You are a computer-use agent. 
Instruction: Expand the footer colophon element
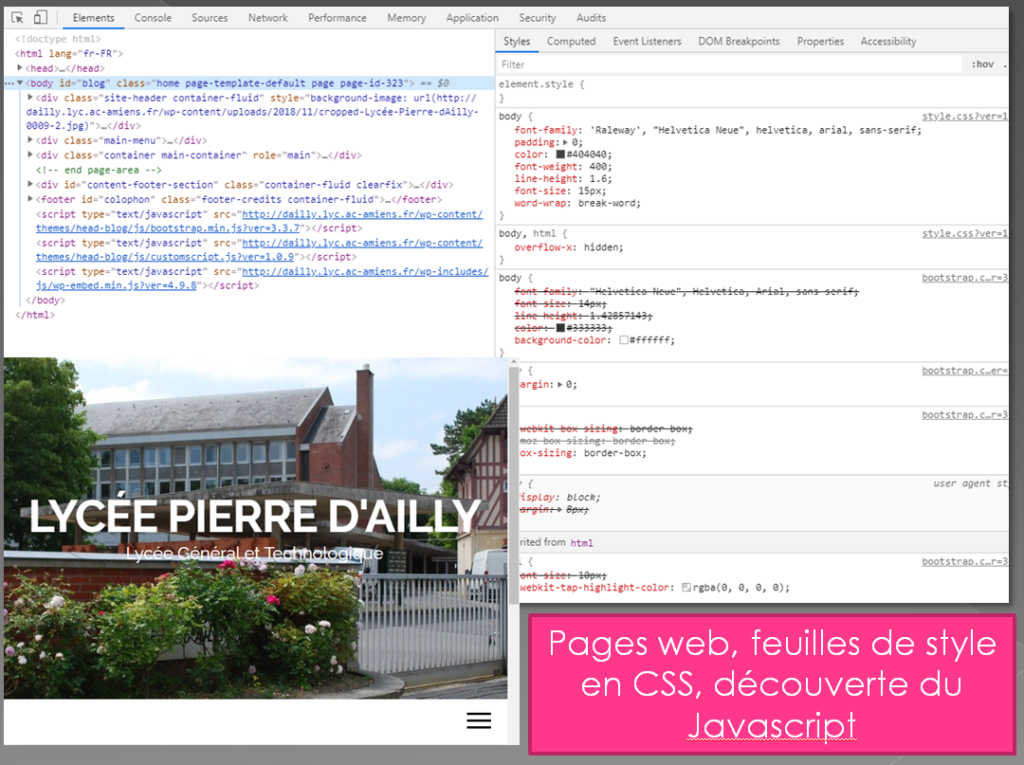click(30, 199)
